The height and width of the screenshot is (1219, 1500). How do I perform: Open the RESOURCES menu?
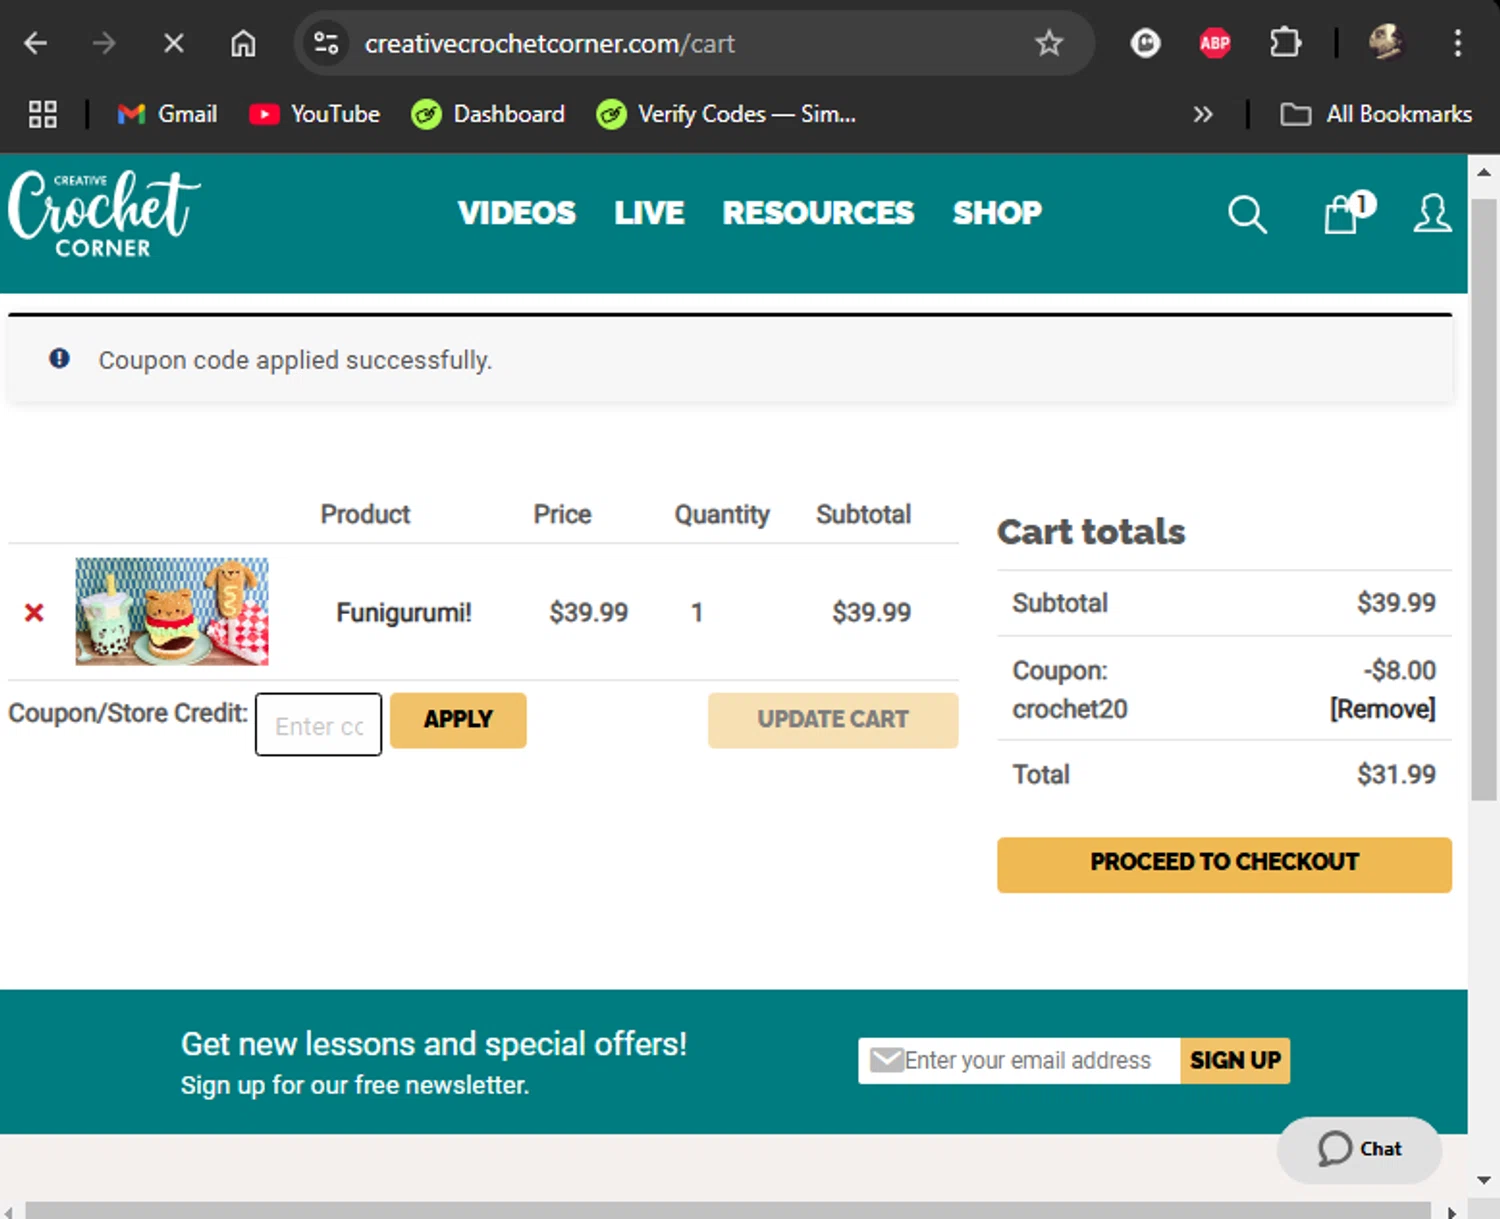(x=818, y=213)
